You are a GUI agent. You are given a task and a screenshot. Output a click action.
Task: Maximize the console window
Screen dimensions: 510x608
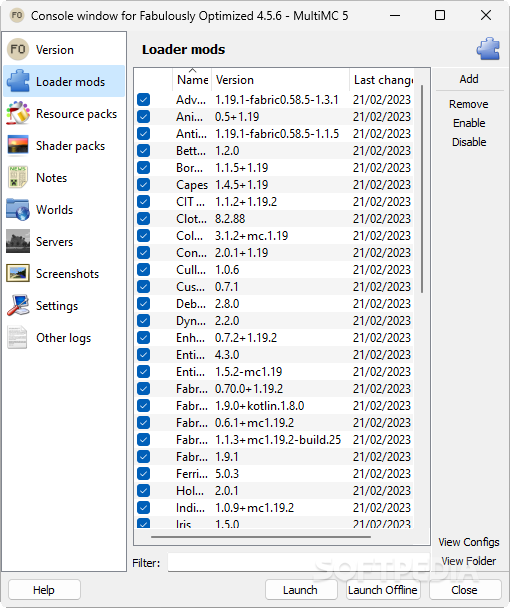(440, 16)
